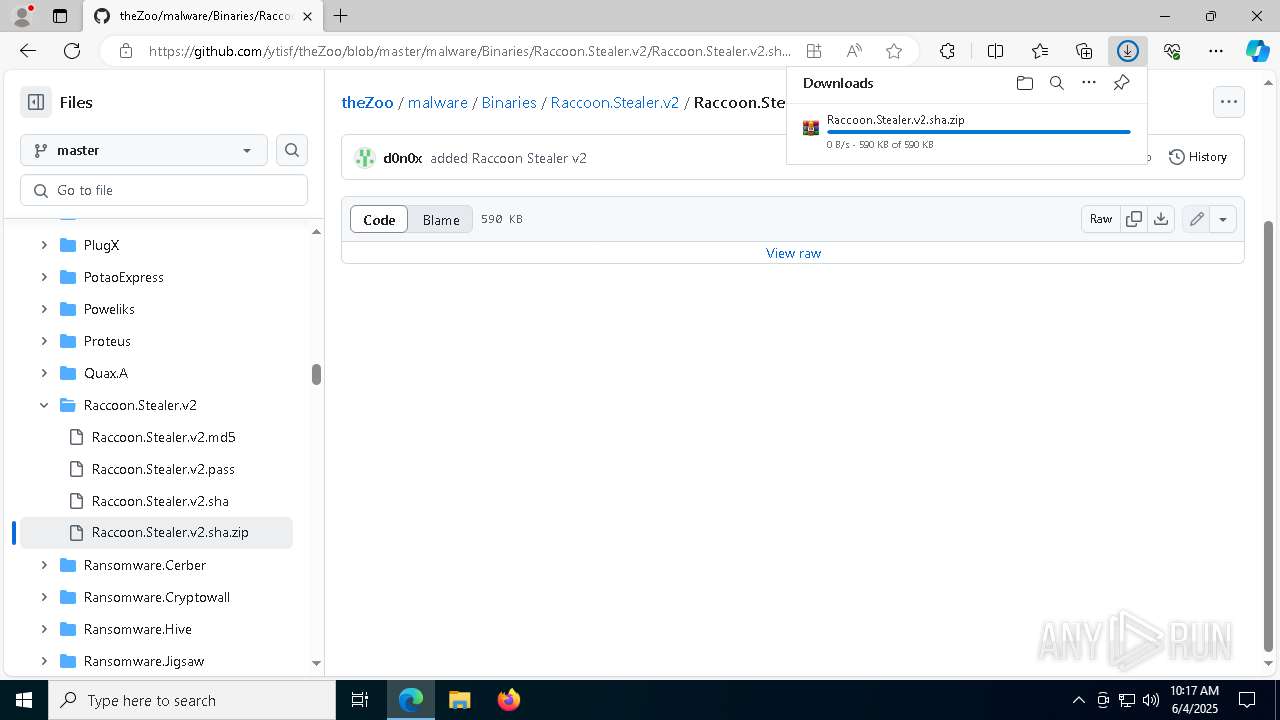Screen dimensions: 1280x720
Task: Open the edit options dropdown arrow
Action: click(x=1223, y=219)
